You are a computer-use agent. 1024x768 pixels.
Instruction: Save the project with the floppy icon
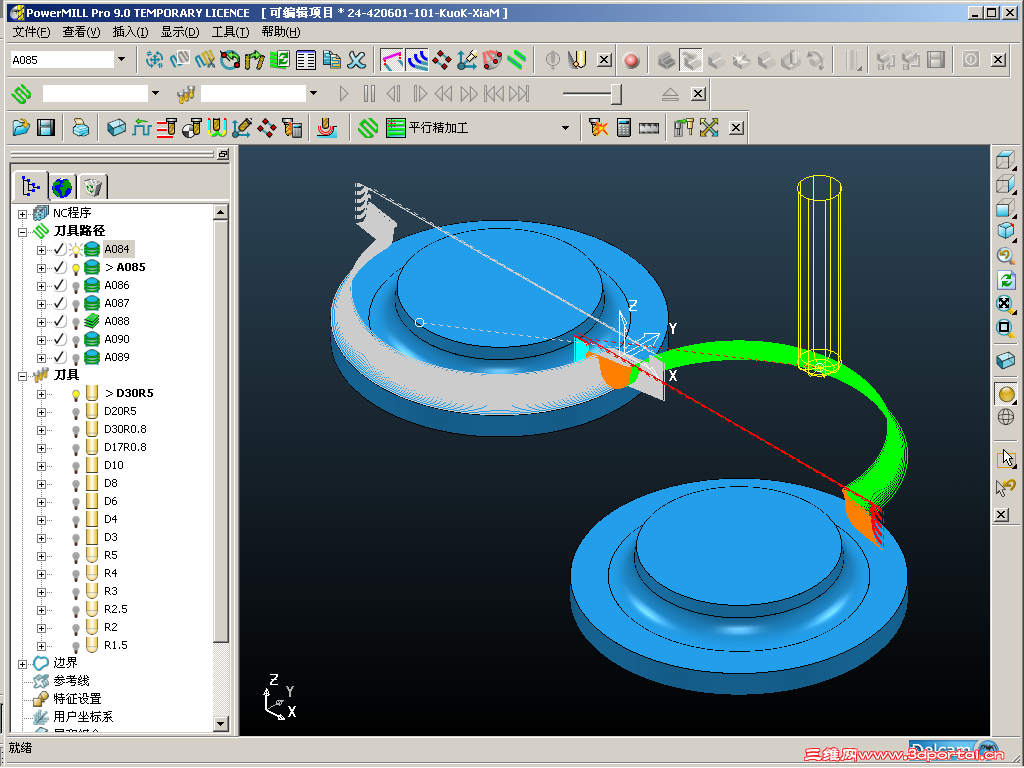46,127
